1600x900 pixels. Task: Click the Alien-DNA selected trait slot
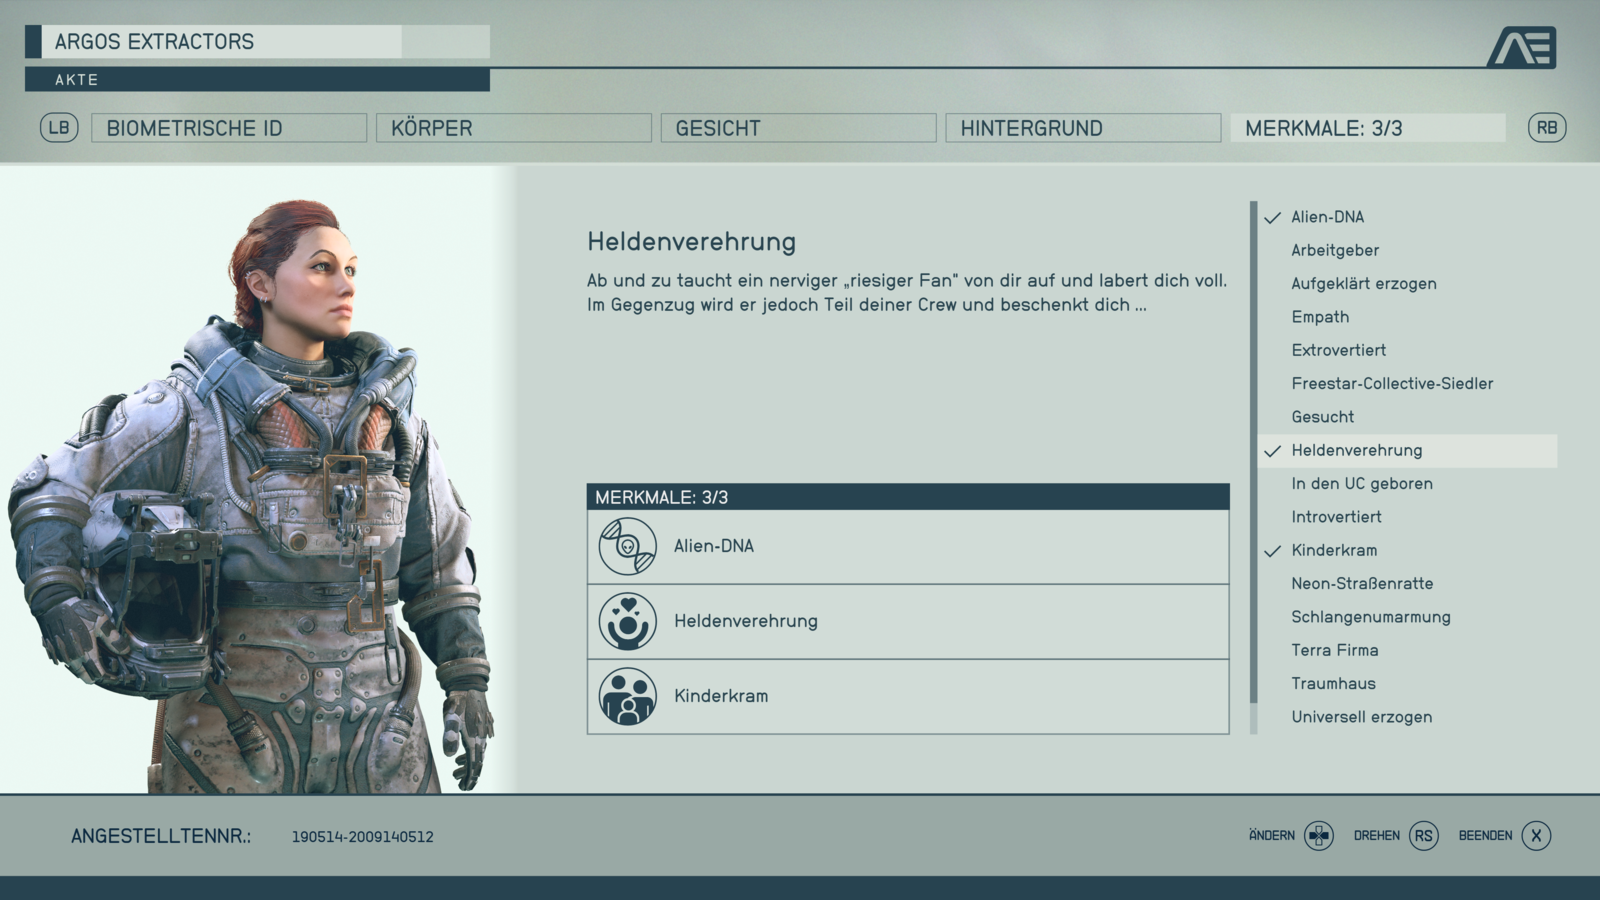[908, 547]
